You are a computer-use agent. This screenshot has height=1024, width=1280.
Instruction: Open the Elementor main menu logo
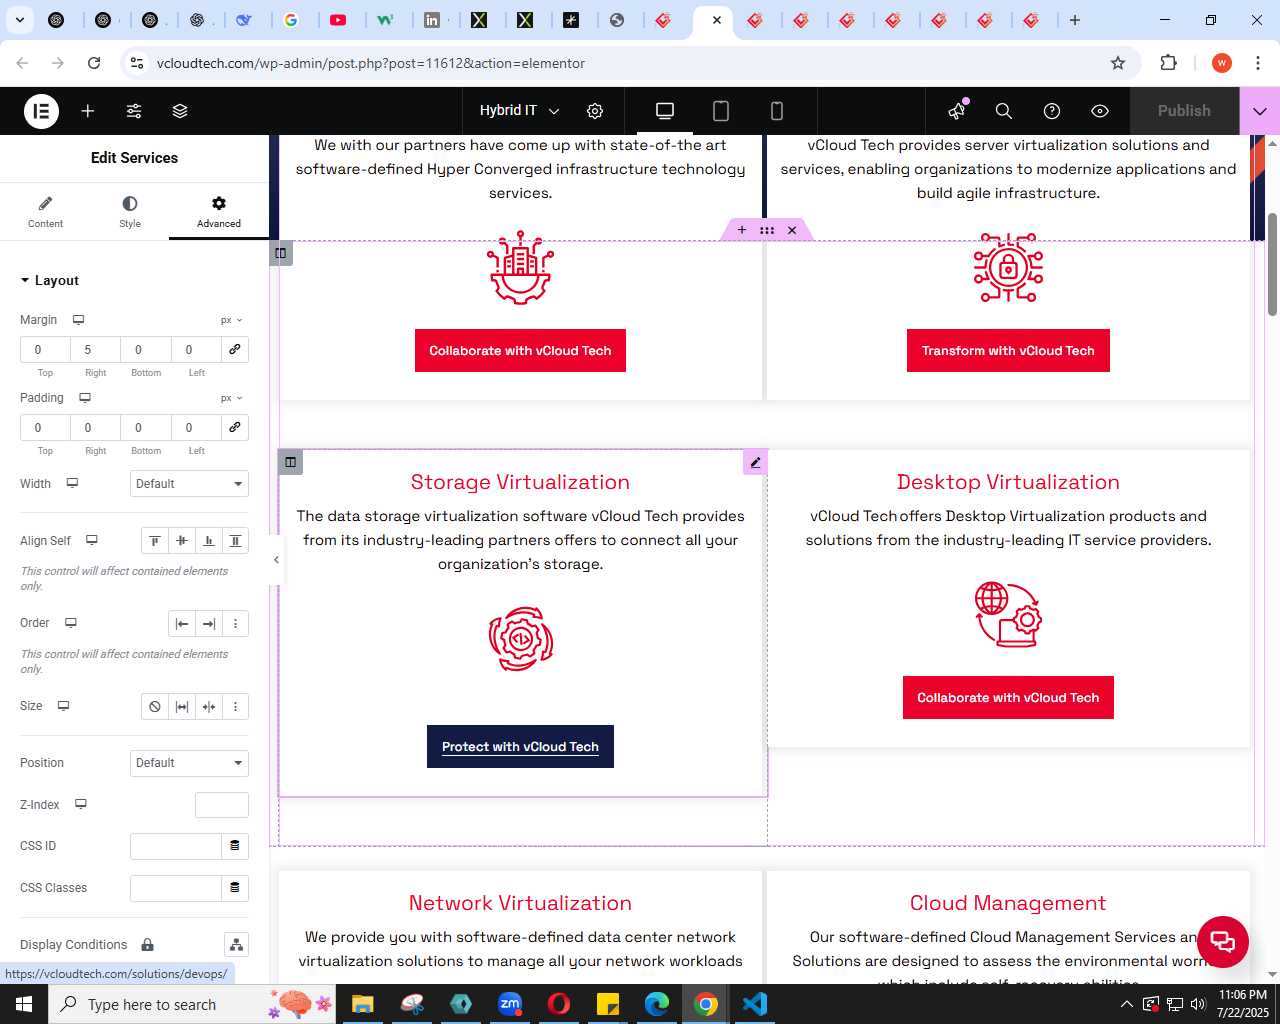coord(41,111)
